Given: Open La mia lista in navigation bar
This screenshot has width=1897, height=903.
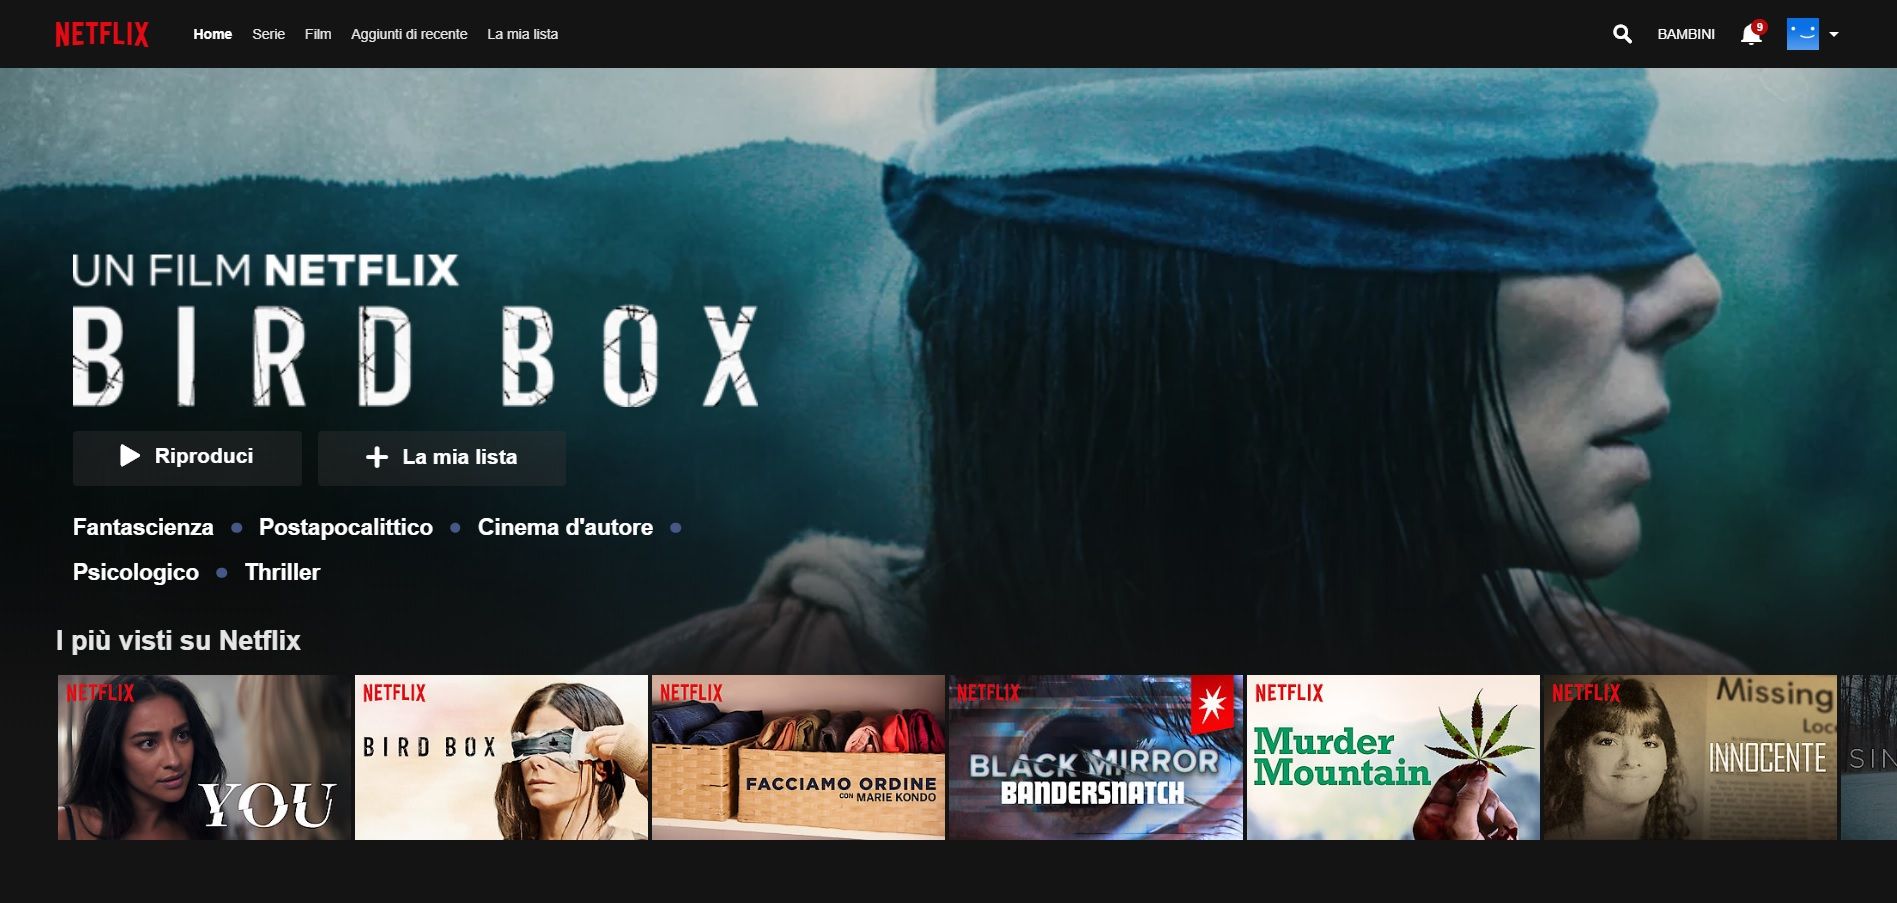Looking at the screenshot, I should 522,34.
